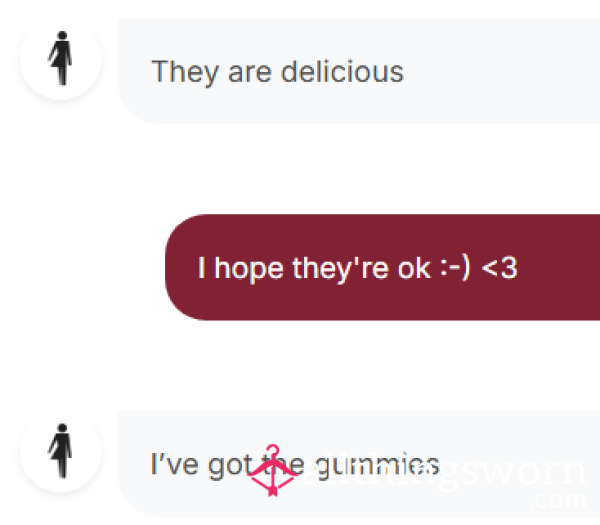Image resolution: width=600 pixels, height=525 pixels.
Task: Click the "They are delicious" message bubble
Action: [359, 71]
